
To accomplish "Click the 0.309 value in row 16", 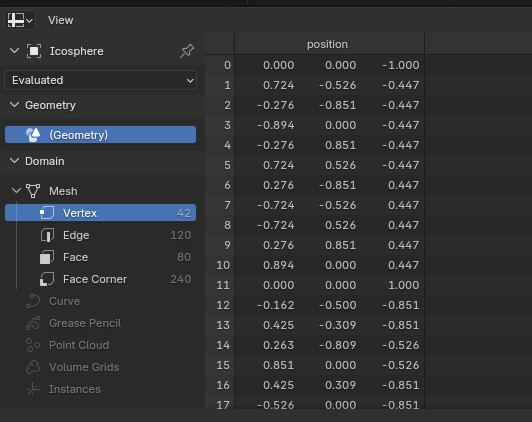I will pos(341,385).
